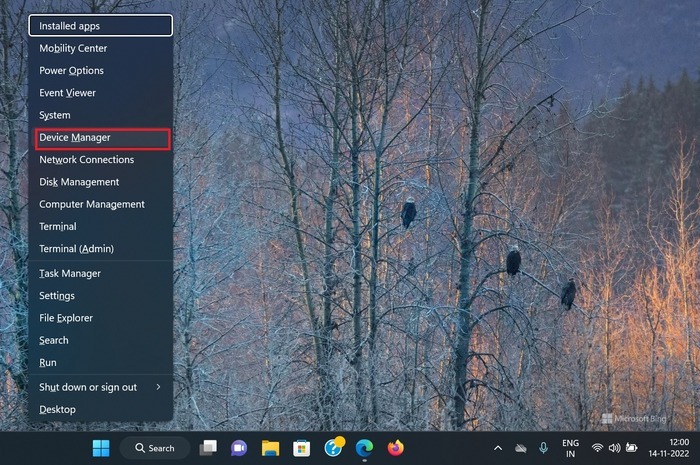Open Settings from the menu

[100, 296]
